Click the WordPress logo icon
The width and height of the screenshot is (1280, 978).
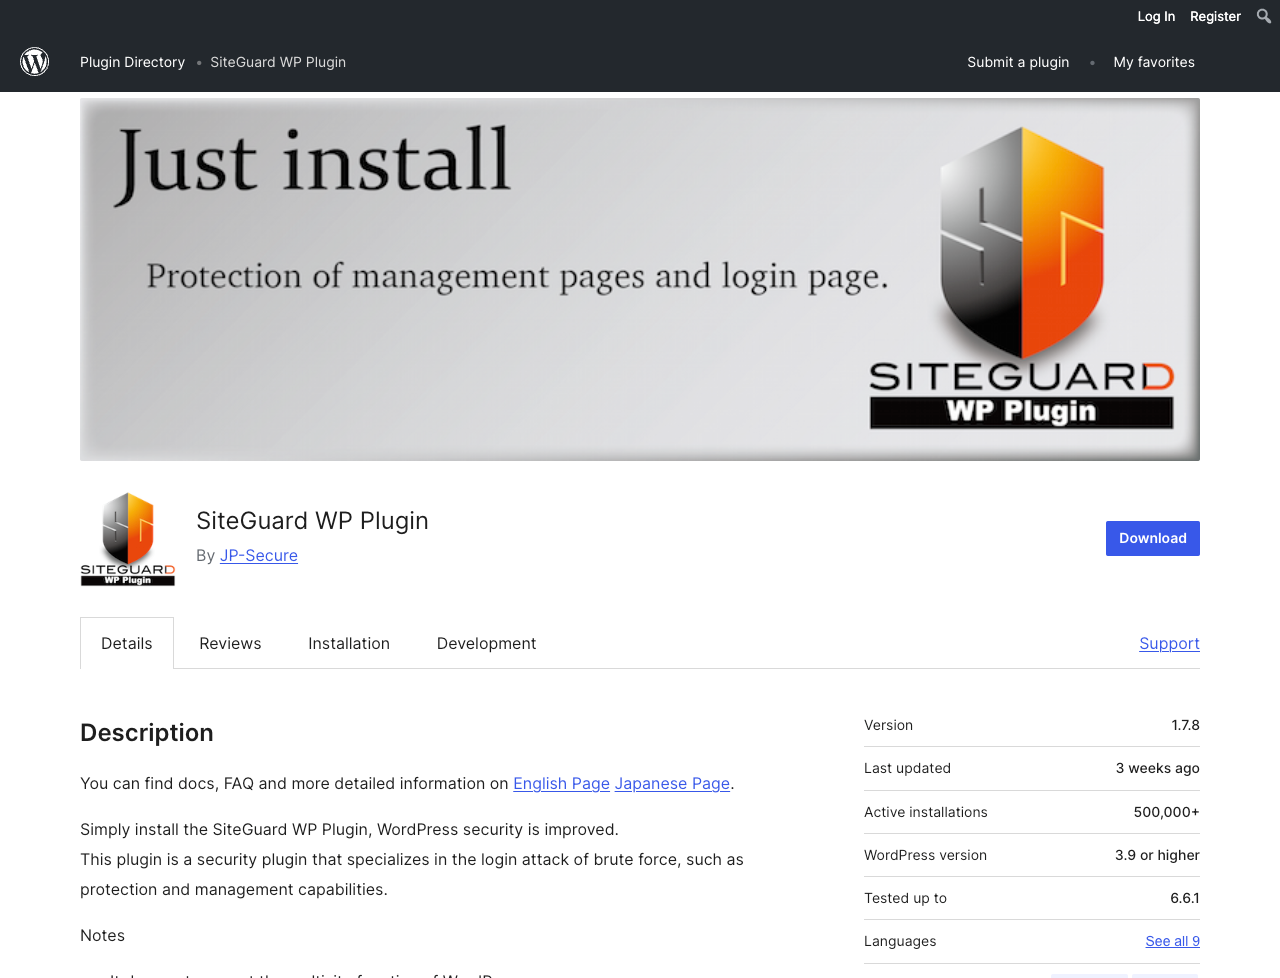click(x=35, y=62)
